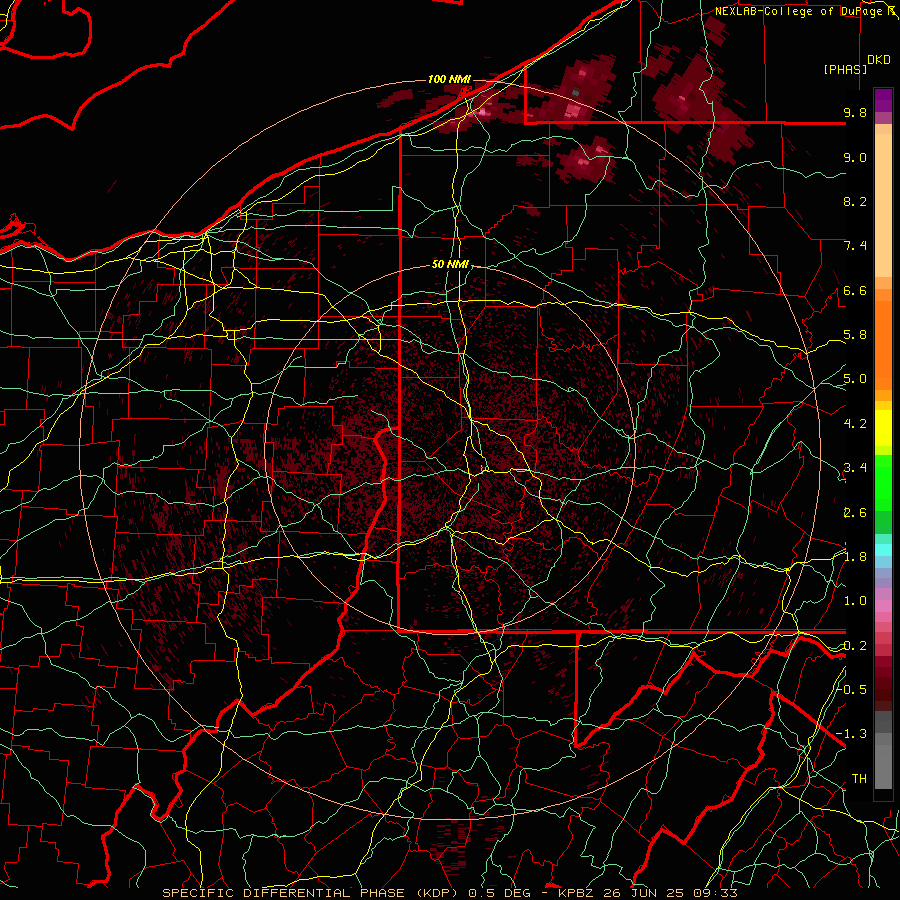Pick the purple segment atop the color bar
Image resolution: width=900 pixels, height=900 pixels.
(883, 100)
